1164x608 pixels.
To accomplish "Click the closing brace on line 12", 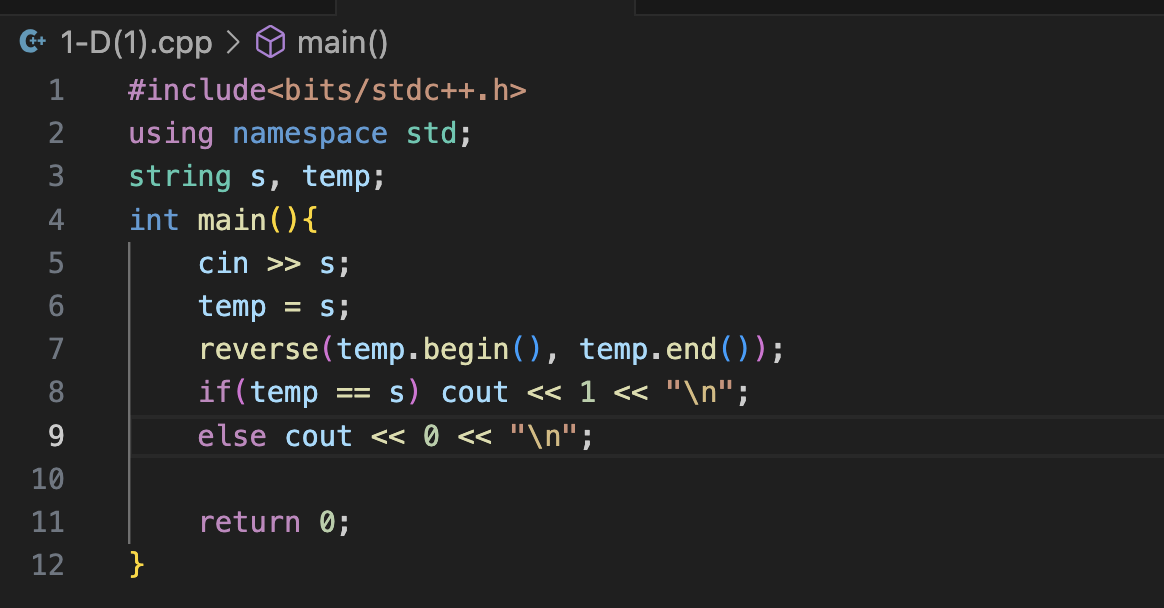I will [x=136, y=565].
